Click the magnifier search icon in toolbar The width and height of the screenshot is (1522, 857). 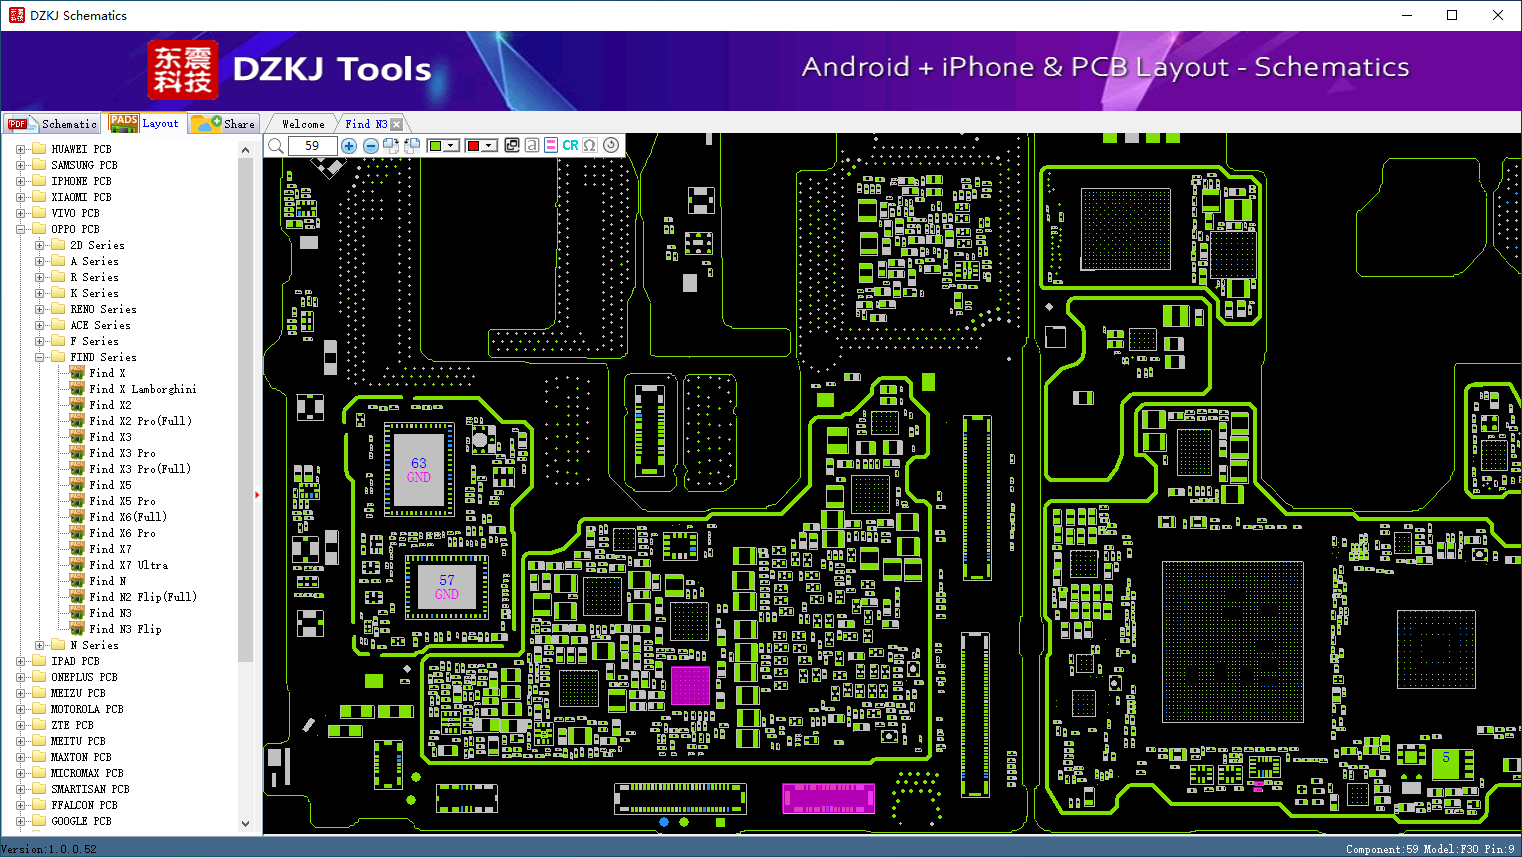coord(276,146)
